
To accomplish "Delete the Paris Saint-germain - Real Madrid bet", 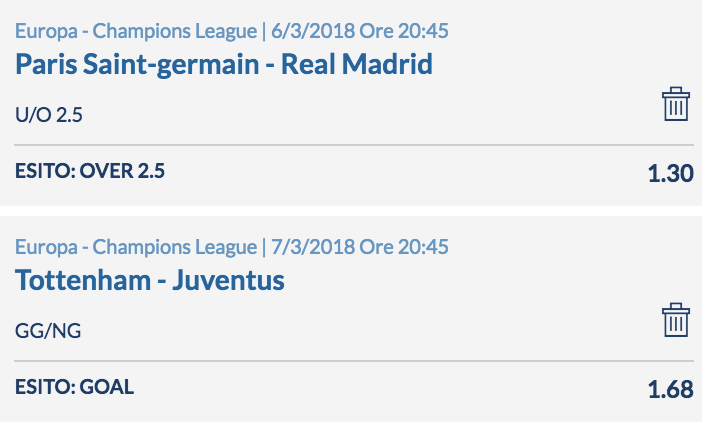I will coord(676,104).
